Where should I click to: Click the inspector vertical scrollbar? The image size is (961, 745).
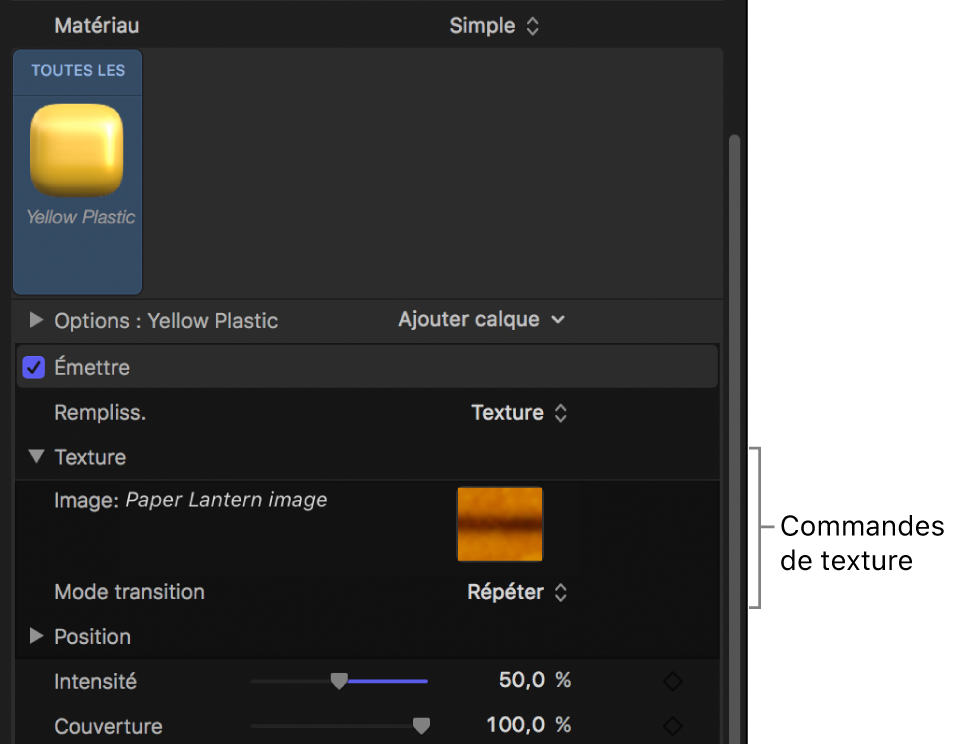coord(734,438)
